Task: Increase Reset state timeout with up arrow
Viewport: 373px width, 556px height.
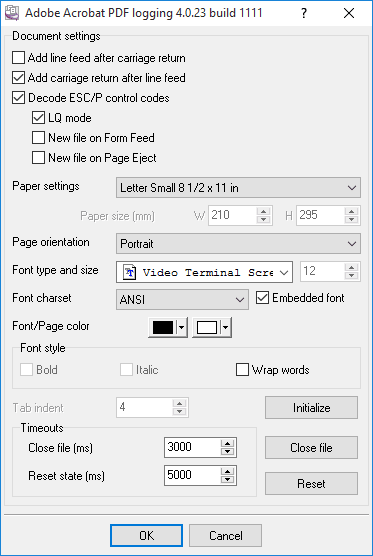Action: tap(227, 472)
